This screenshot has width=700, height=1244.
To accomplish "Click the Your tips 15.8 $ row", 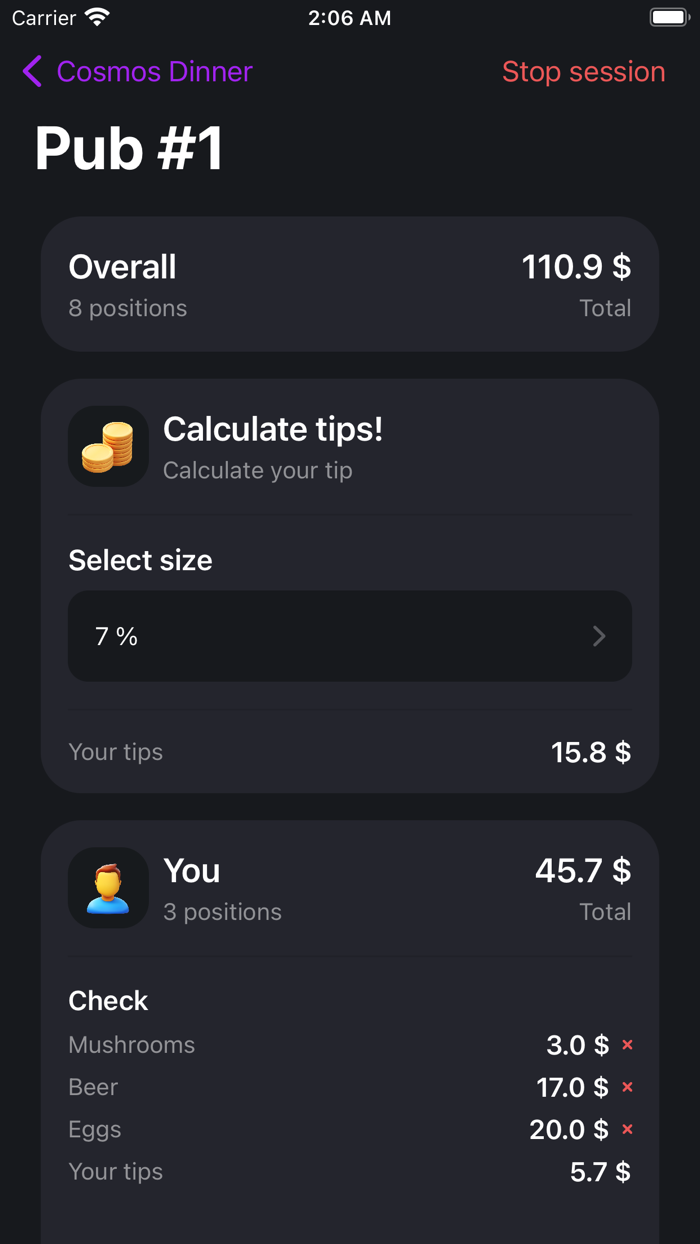I will pyautogui.click(x=349, y=752).
